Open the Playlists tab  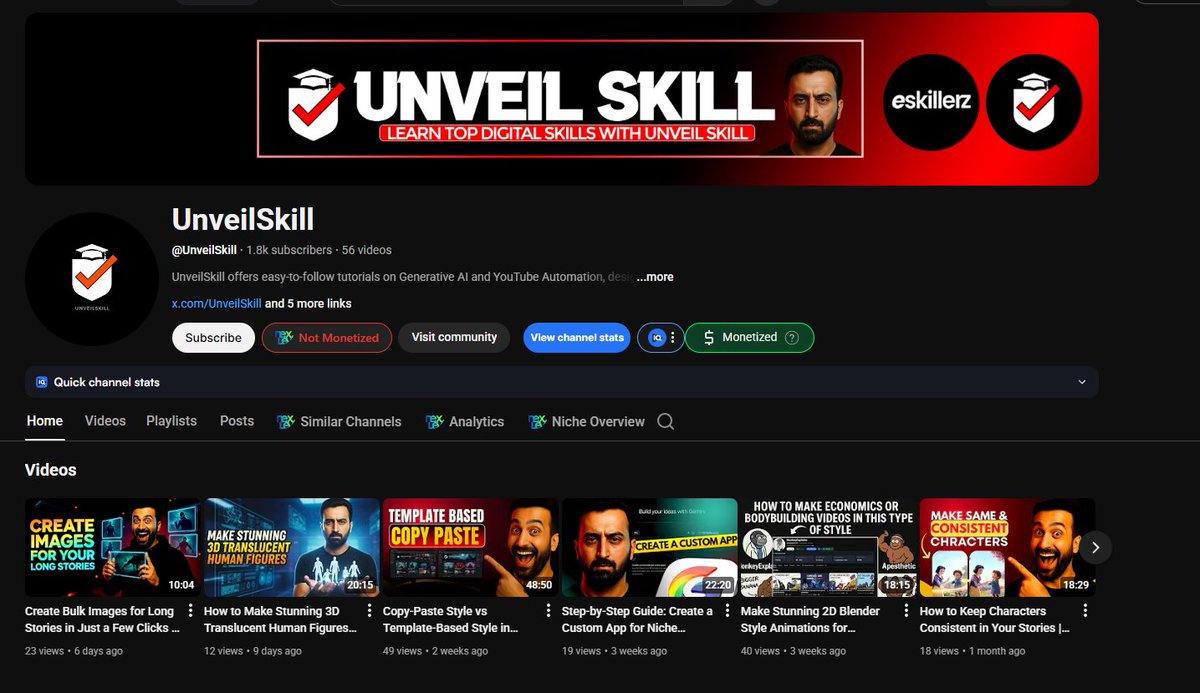click(171, 421)
